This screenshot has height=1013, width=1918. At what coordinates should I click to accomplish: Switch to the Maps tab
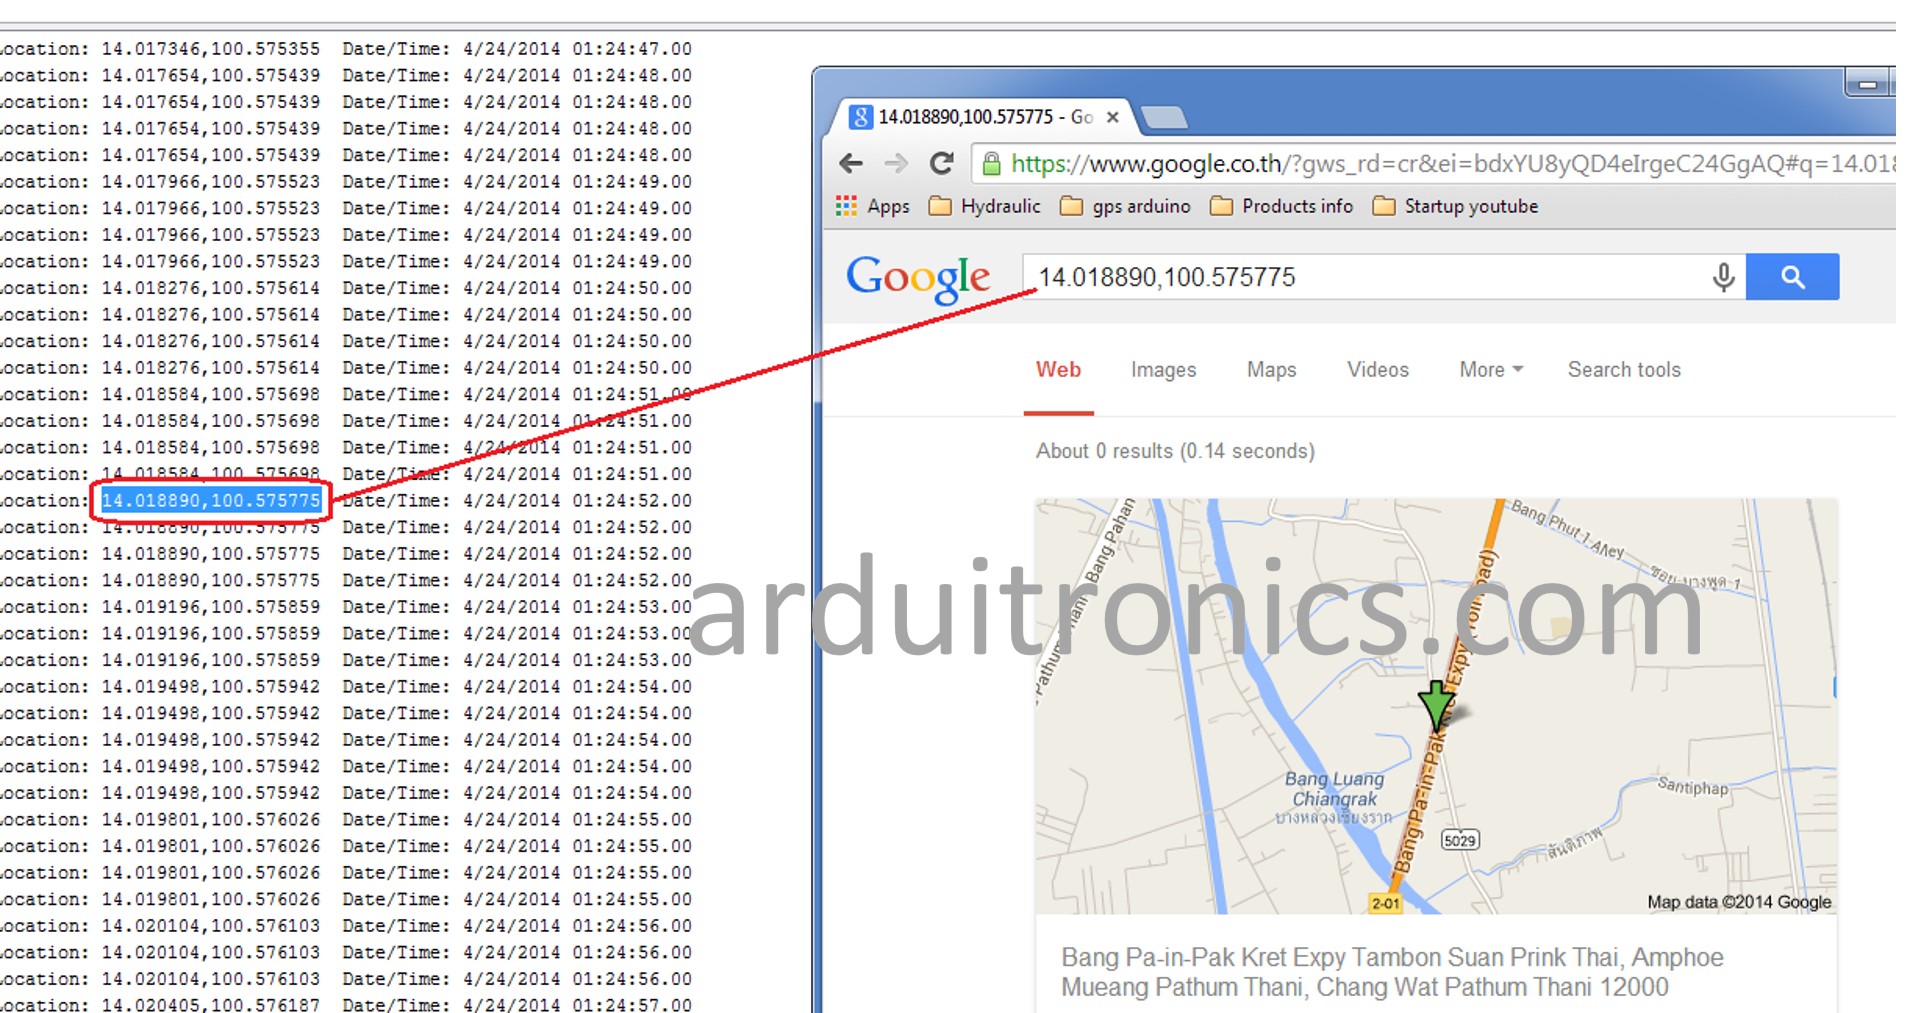1271,370
